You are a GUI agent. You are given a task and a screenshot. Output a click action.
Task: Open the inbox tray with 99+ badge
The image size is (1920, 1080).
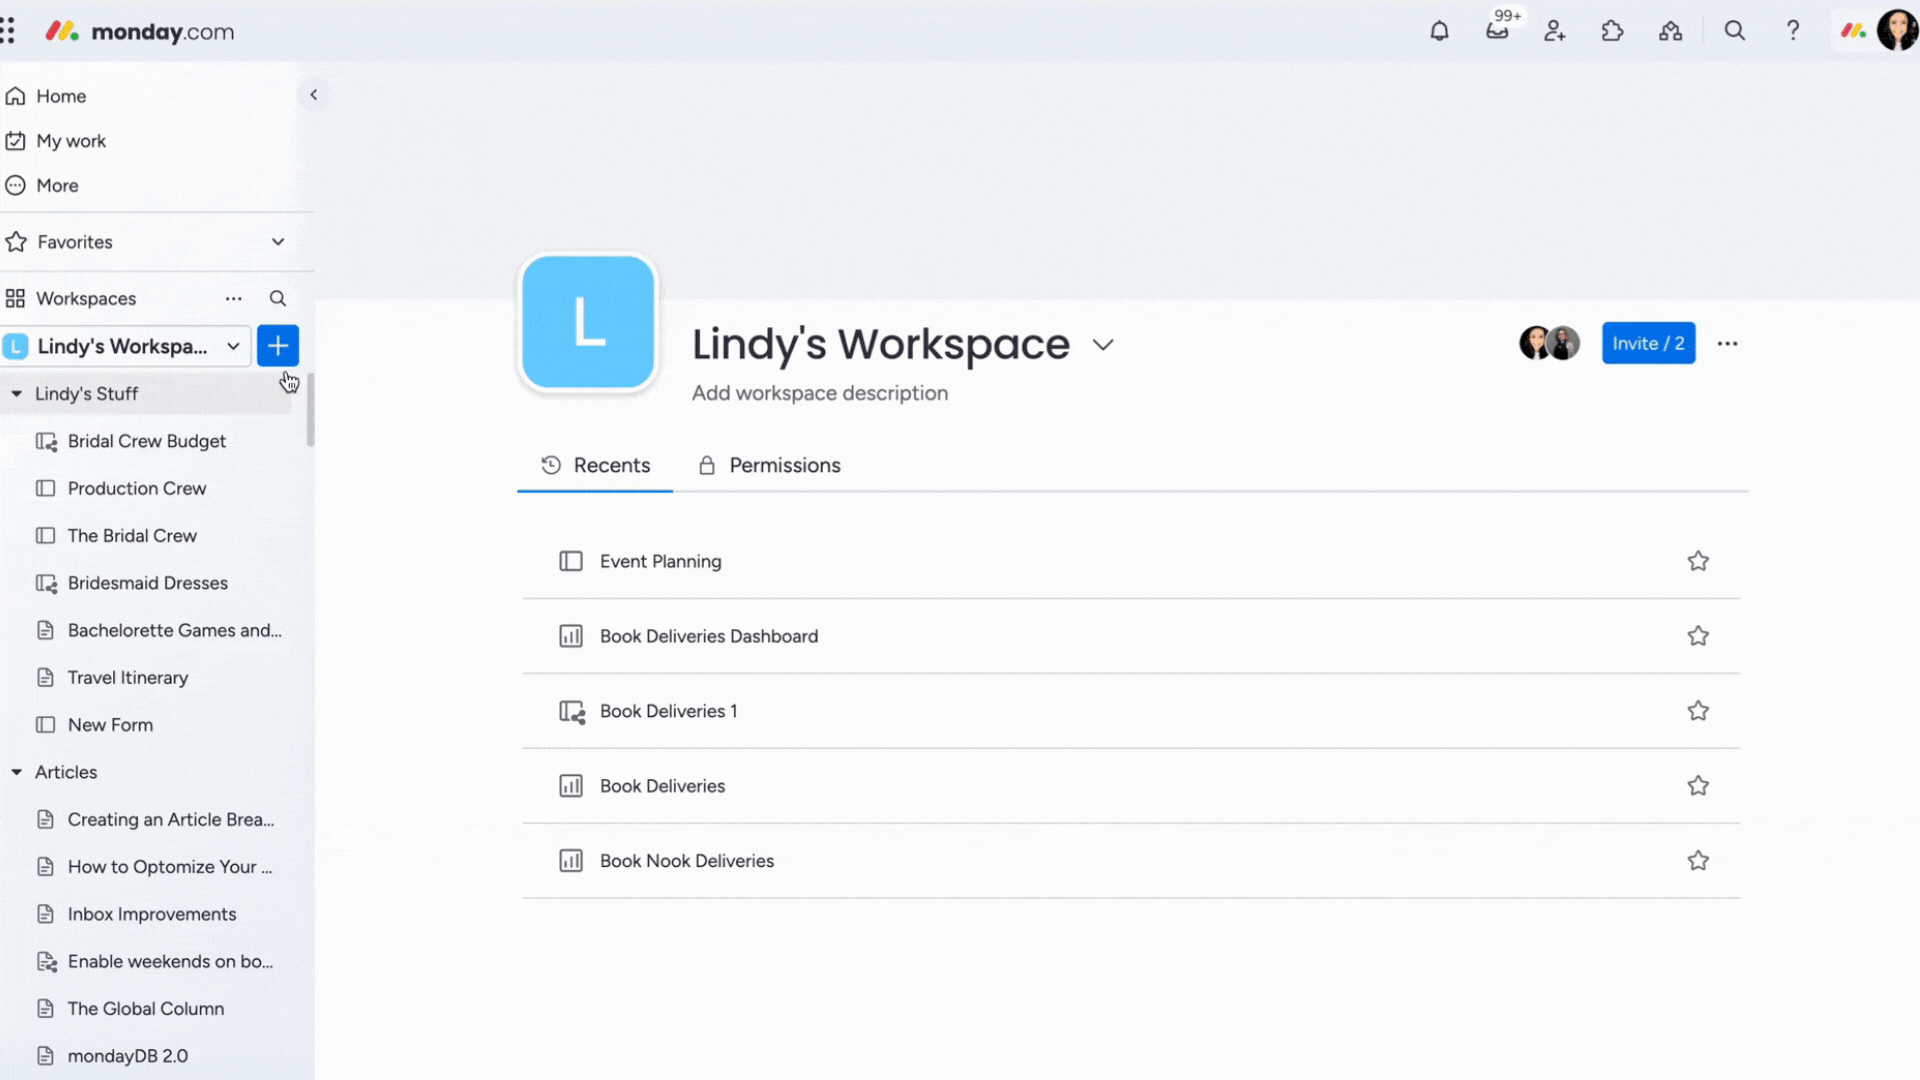[1497, 31]
